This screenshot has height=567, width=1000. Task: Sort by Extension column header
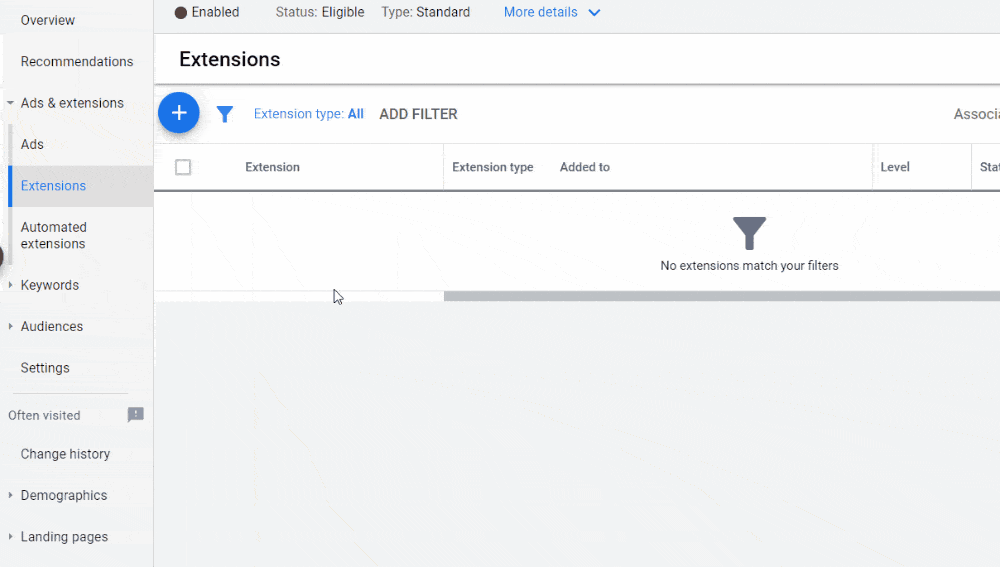pos(272,167)
